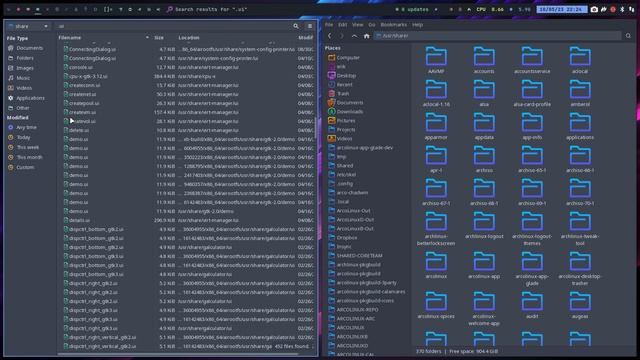The width and height of the screenshot is (640, 360).
Task: Open the Help menu in Thunar
Action: point(417,24)
